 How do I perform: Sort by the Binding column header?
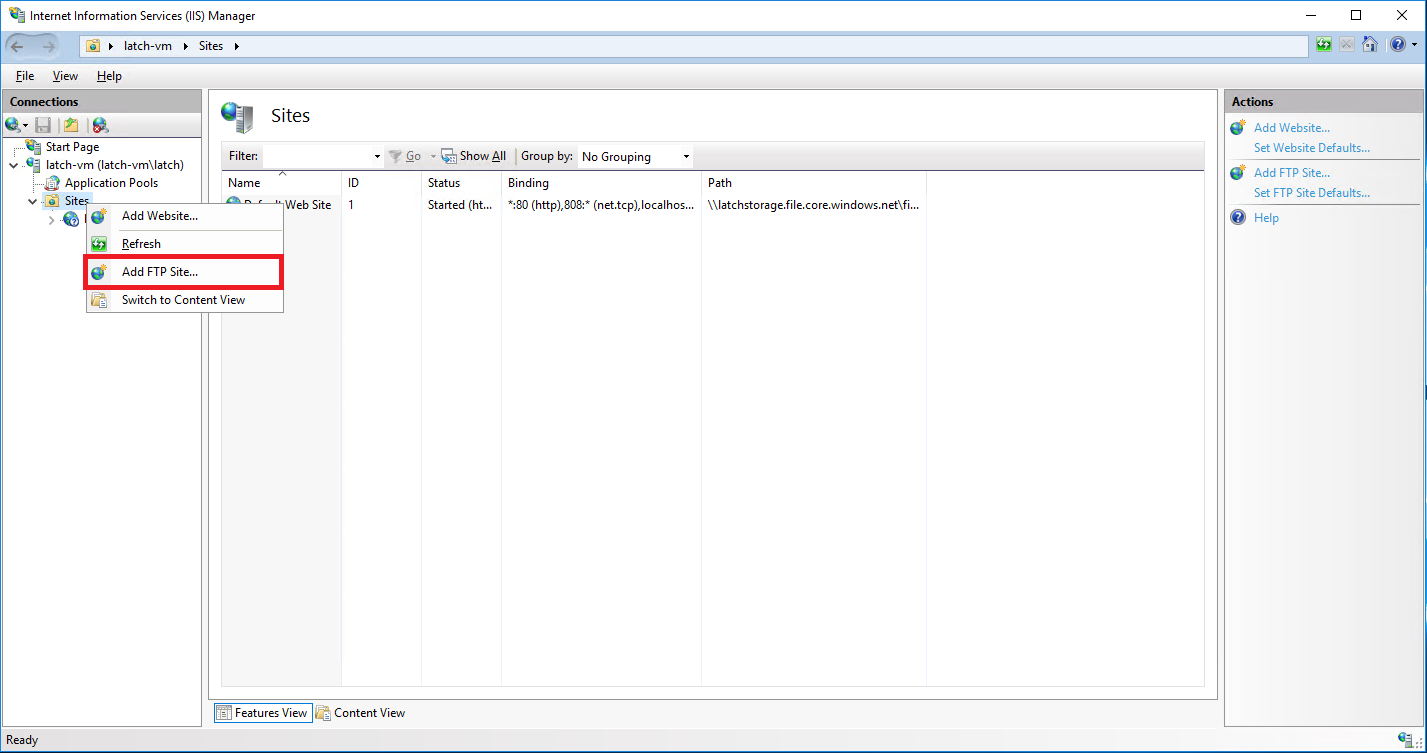(x=601, y=183)
